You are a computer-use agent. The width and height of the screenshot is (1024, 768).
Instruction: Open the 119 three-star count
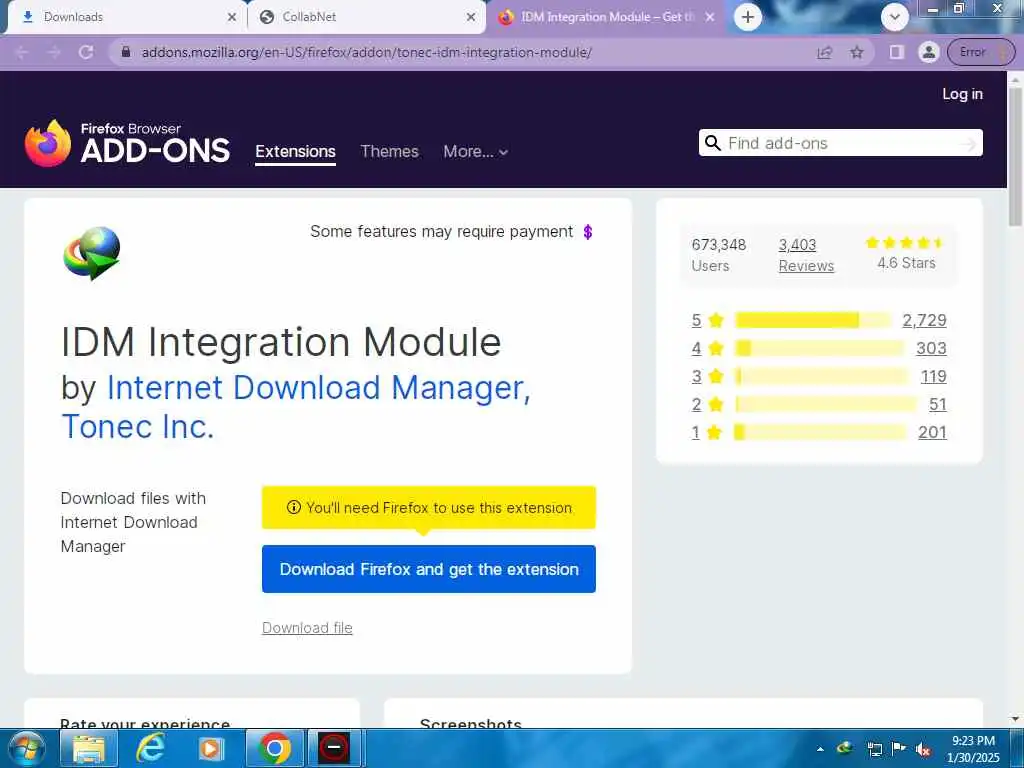coord(933,376)
